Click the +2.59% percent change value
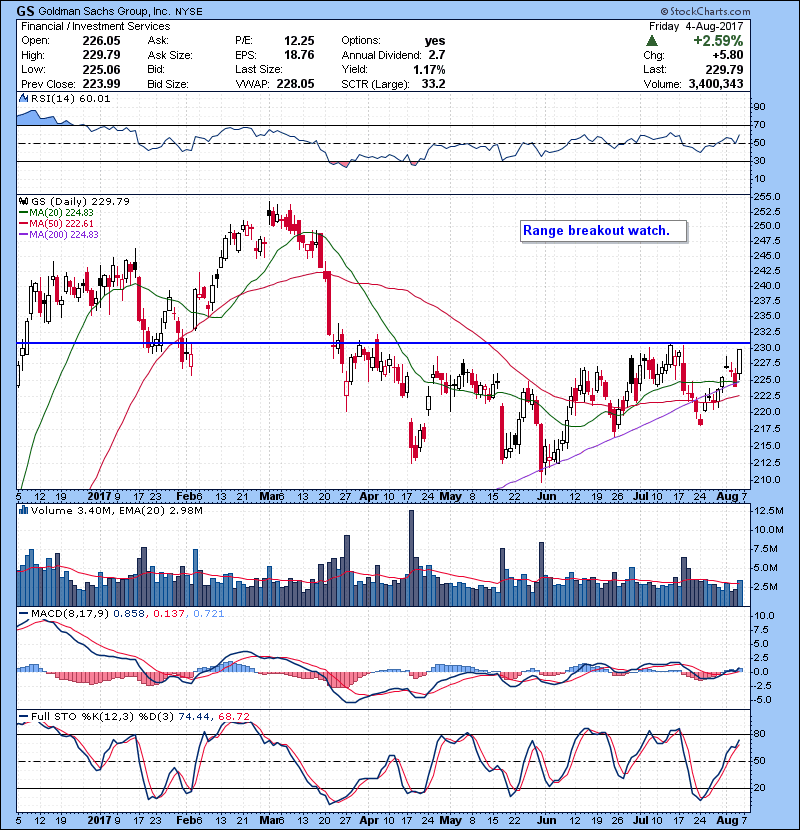800x830 pixels. pyautogui.click(x=718, y=41)
